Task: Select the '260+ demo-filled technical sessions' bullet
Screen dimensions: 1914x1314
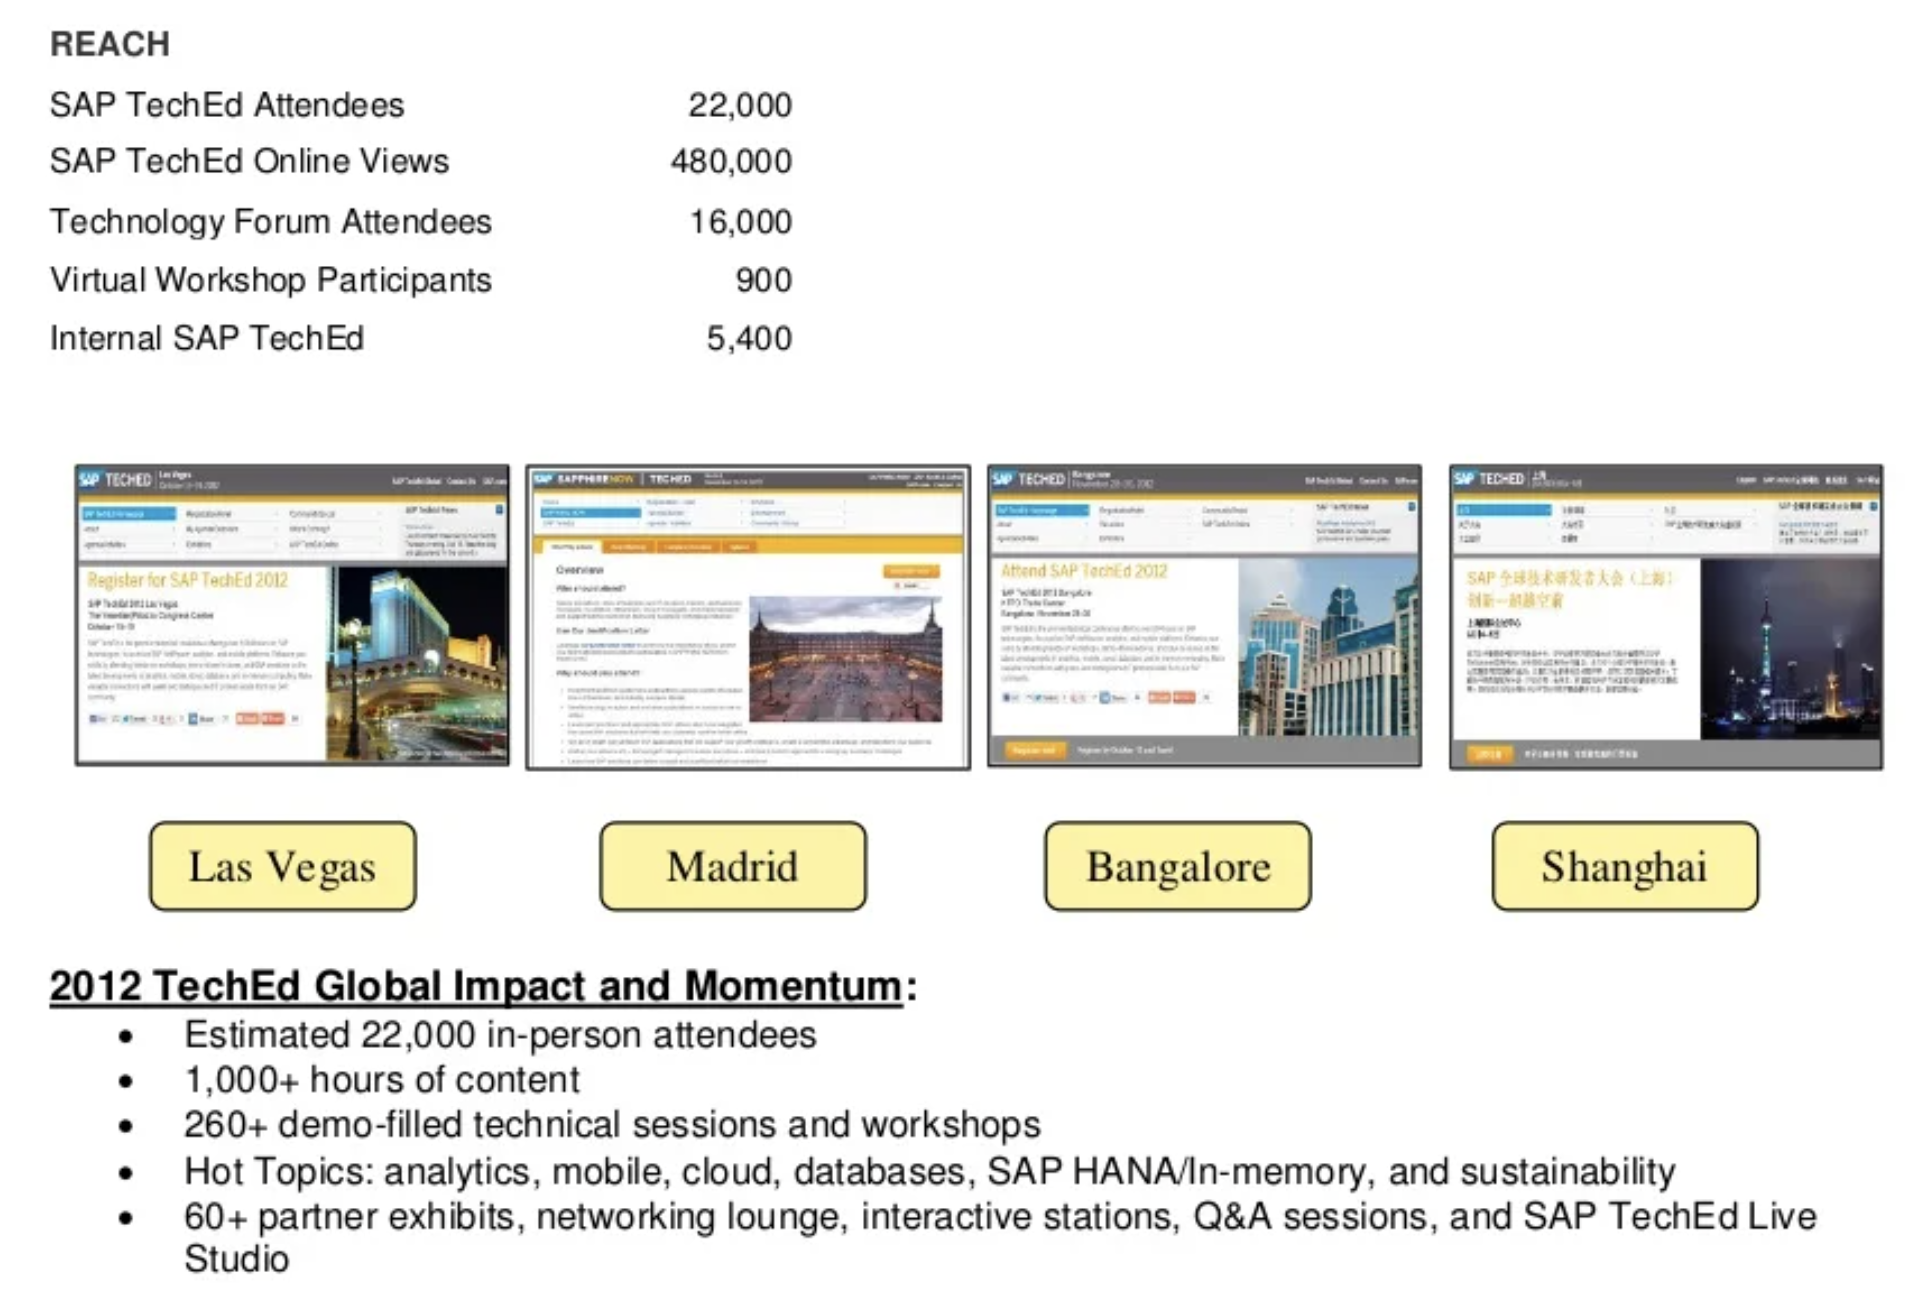Action: point(612,1125)
